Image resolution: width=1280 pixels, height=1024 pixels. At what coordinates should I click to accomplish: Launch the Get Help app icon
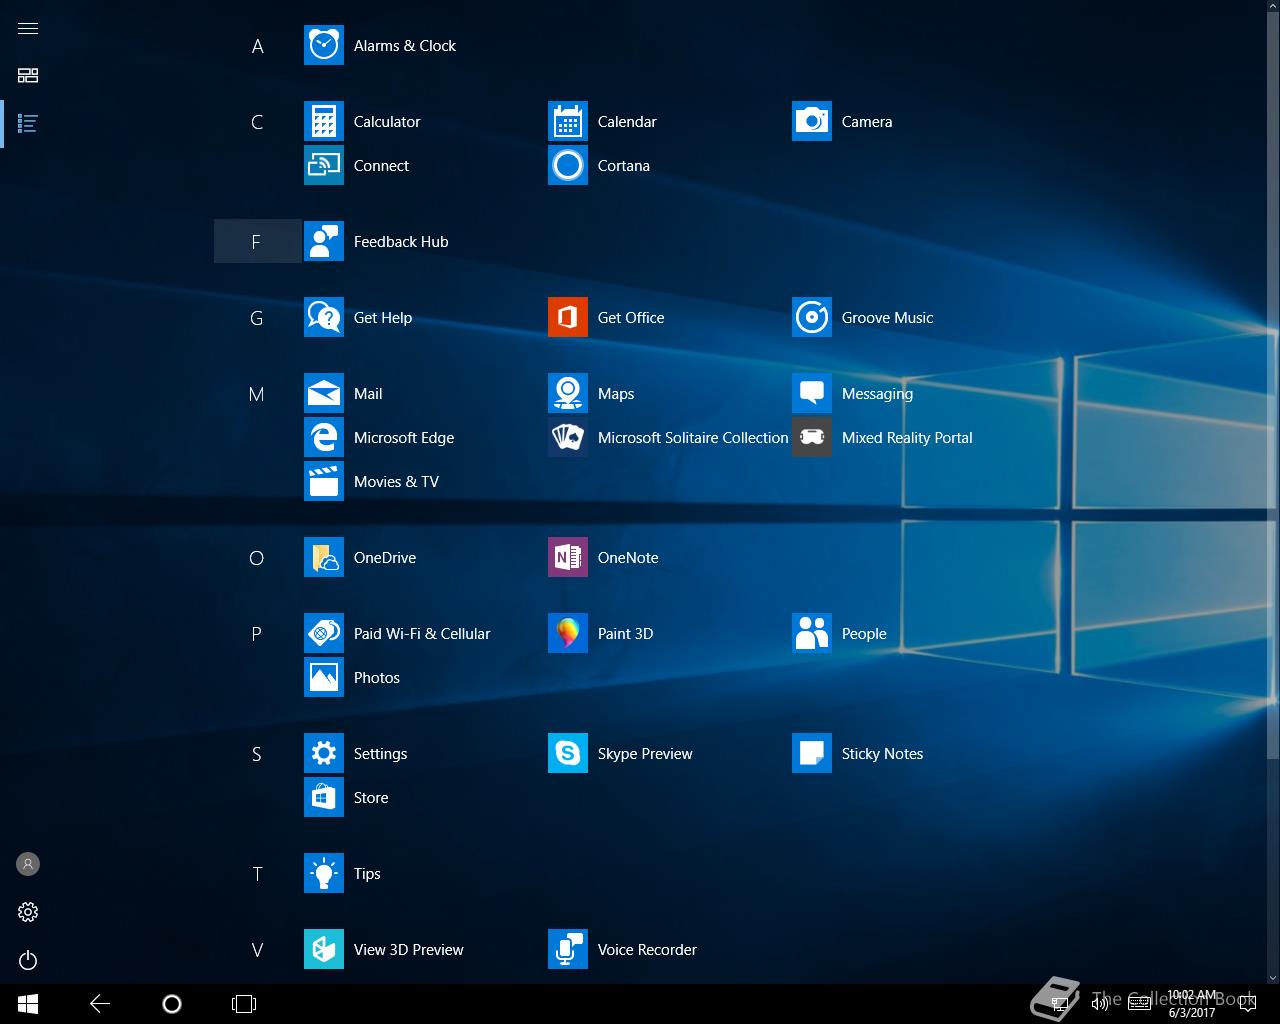pos(324,318)
